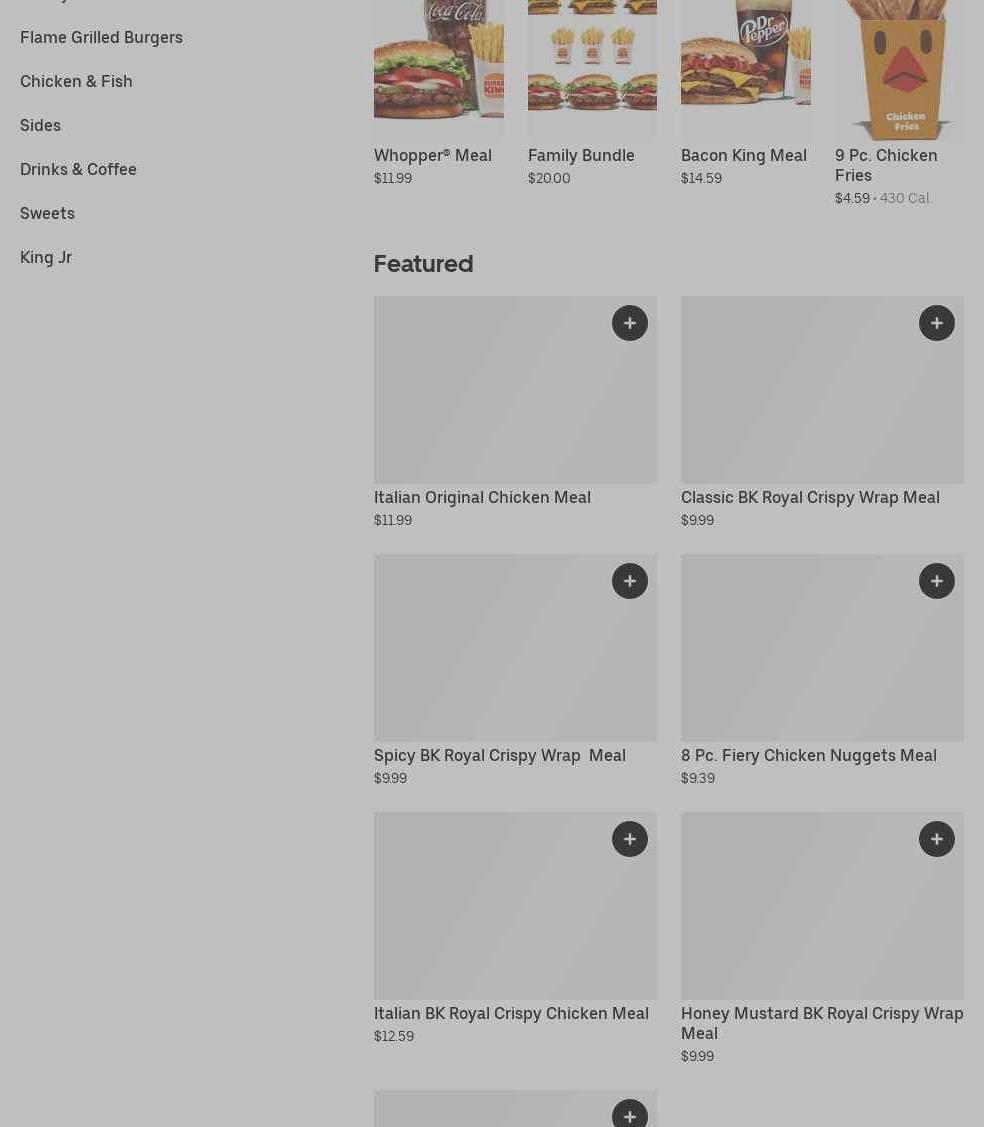Add Italian Original Chicken Meal with plus icon

630,323
